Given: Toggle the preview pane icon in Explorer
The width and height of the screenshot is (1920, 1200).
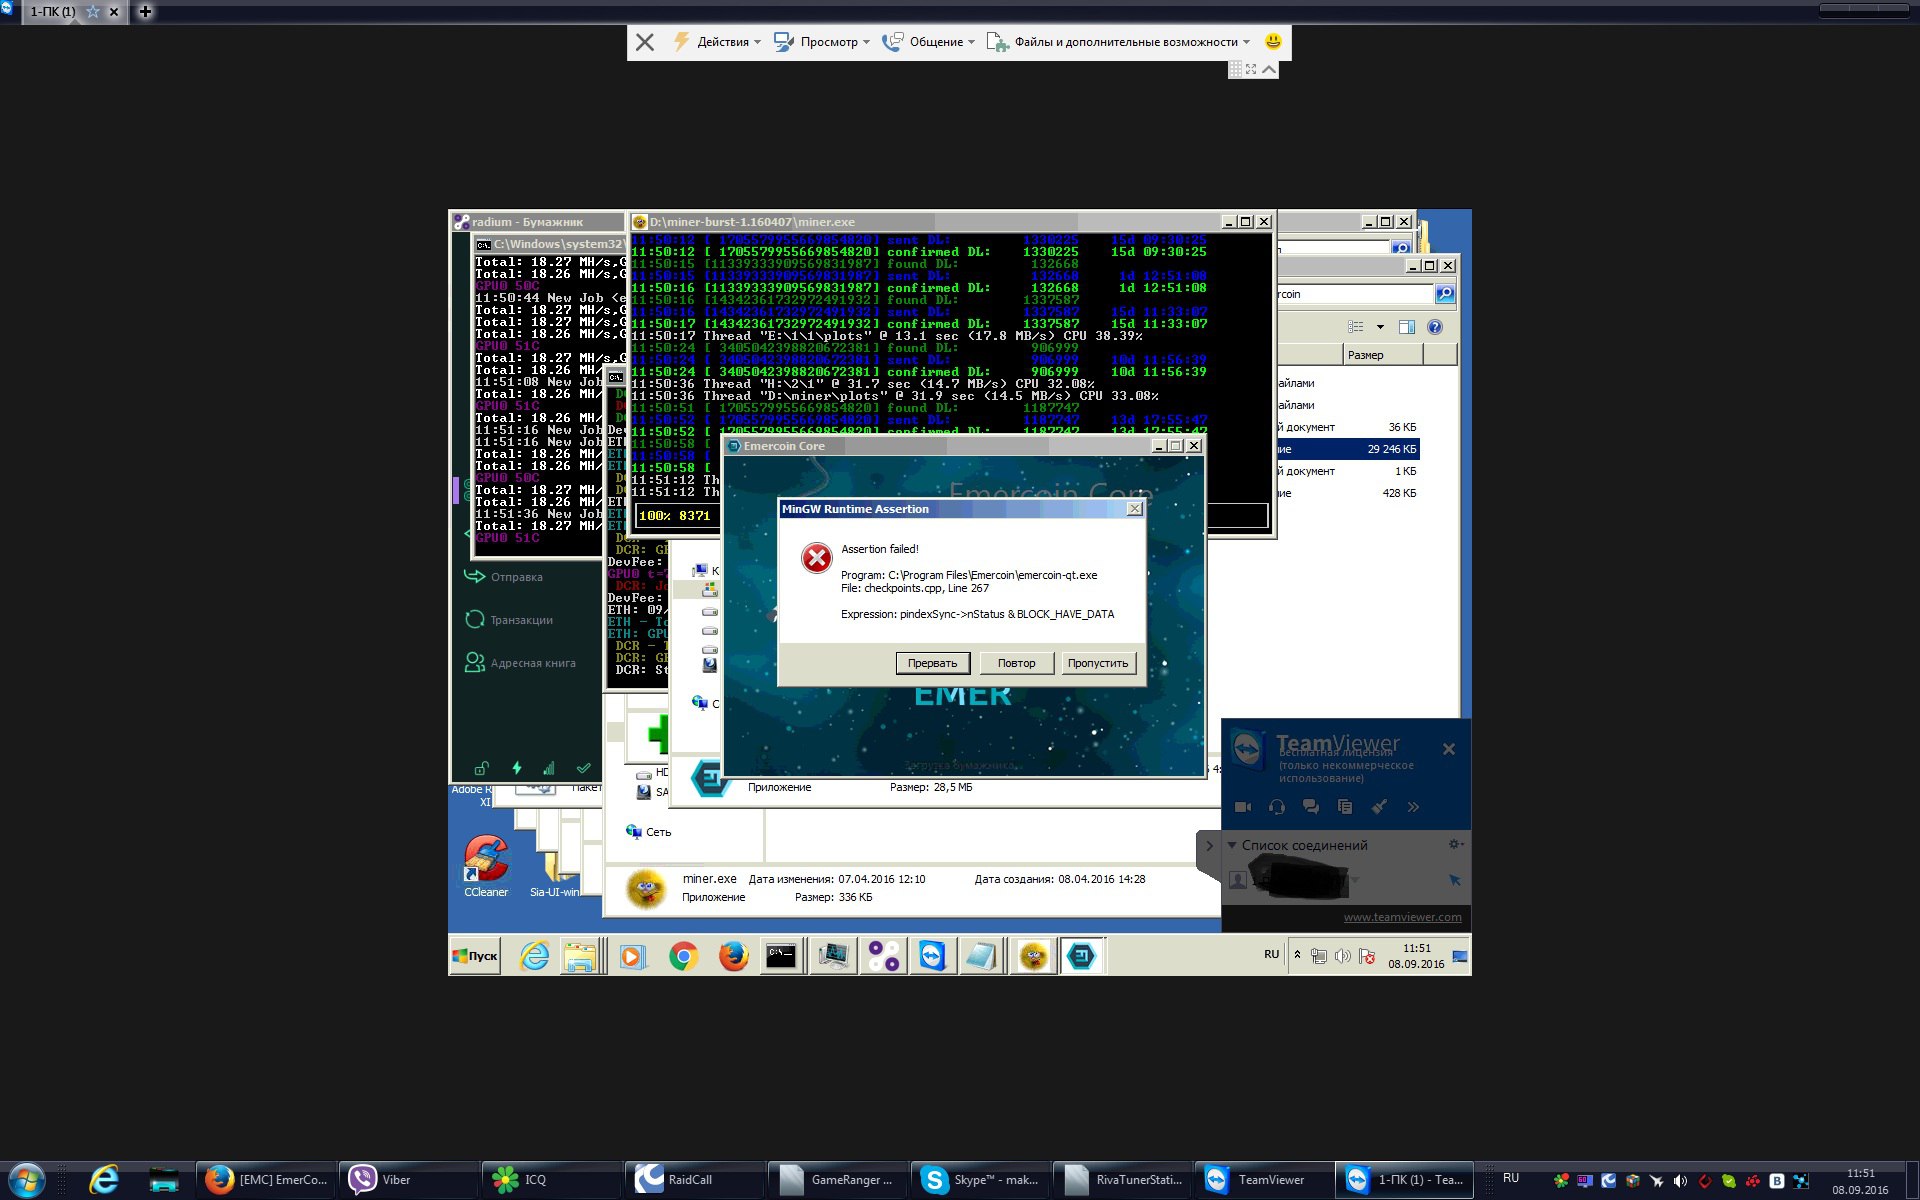Looking at the screenshot, I should click(x=1407, y=327).
